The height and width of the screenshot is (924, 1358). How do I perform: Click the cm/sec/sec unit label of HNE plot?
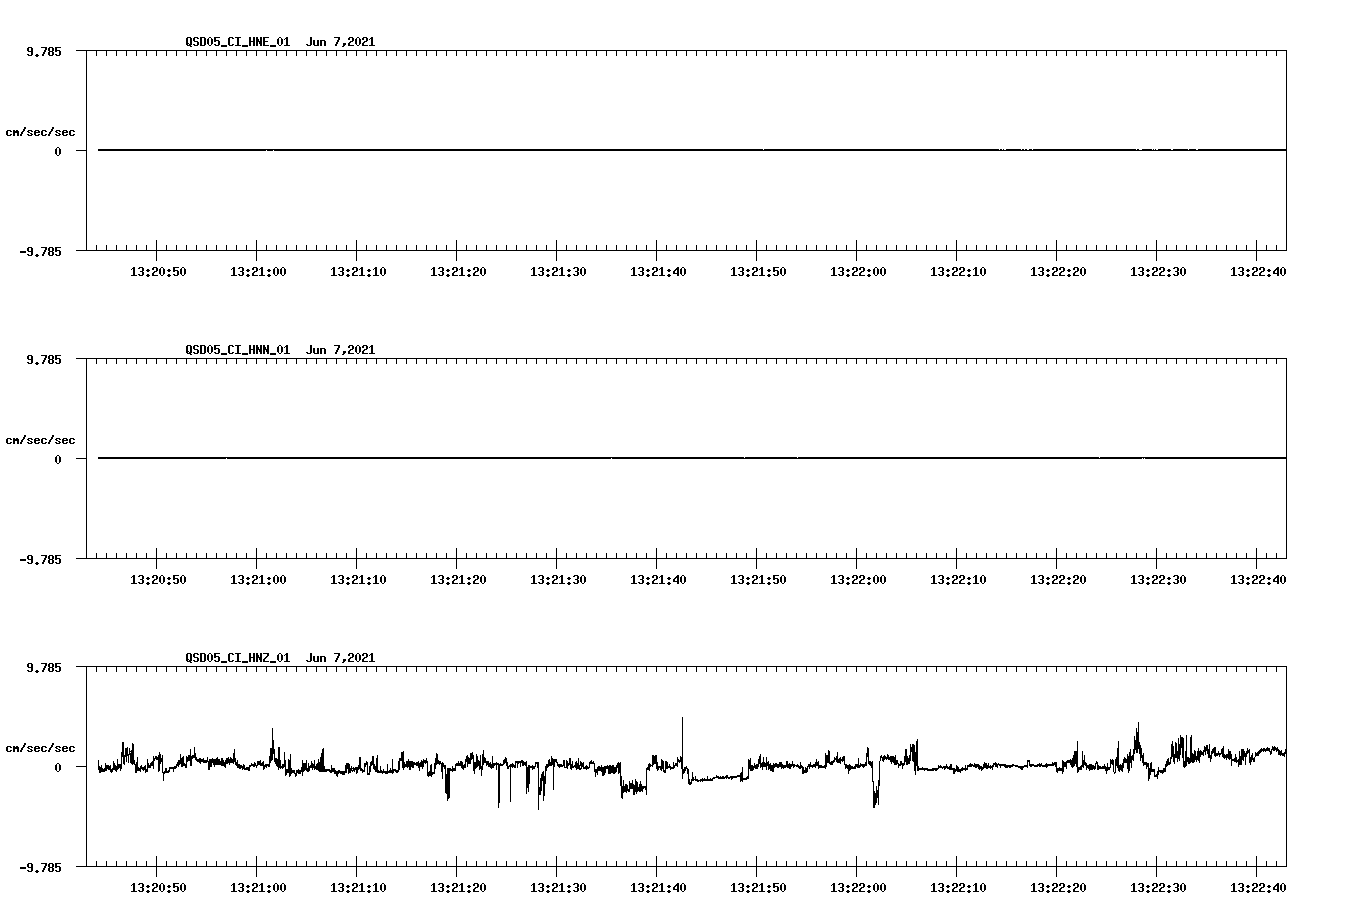[x=40, y=132]
